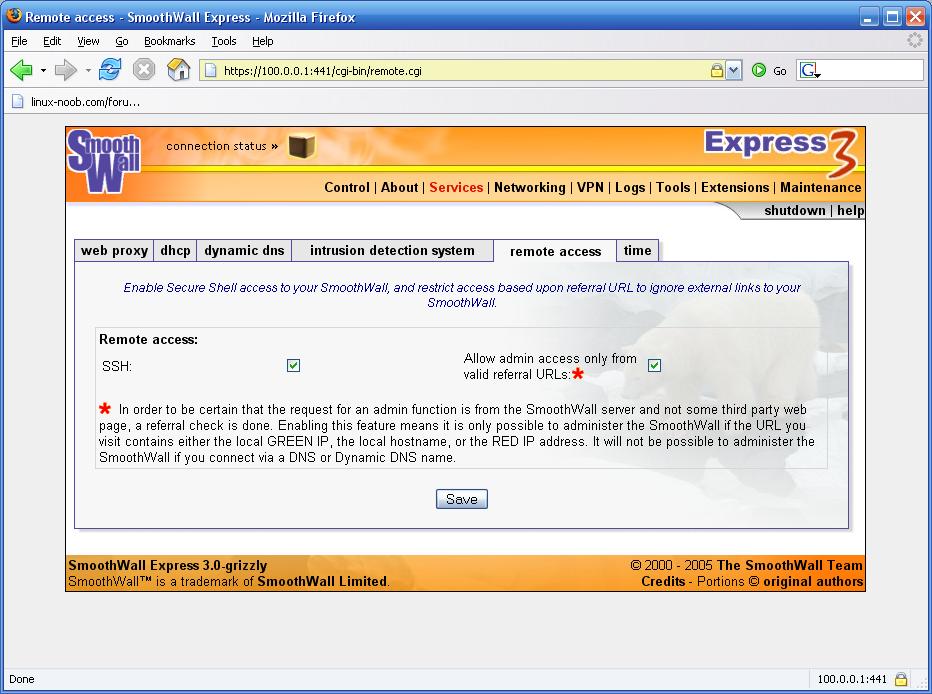This screenshot has width=932, height=694.
Task: Switch to the web proxy tab
Action: tap(114, 251)
